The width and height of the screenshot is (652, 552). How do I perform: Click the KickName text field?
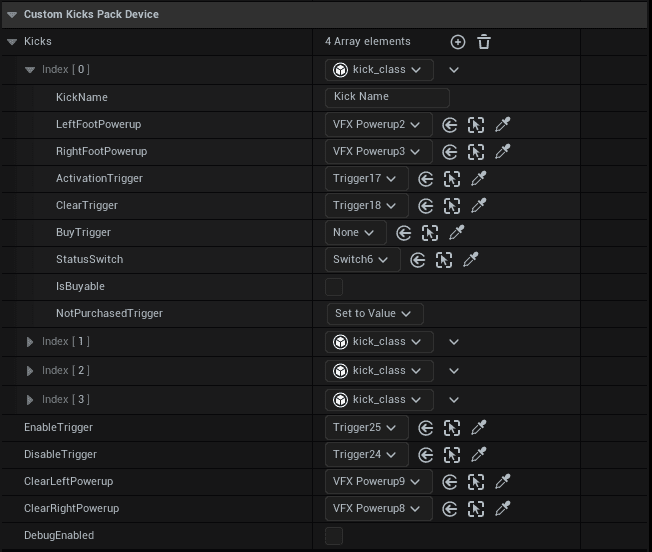pos(387,97)
